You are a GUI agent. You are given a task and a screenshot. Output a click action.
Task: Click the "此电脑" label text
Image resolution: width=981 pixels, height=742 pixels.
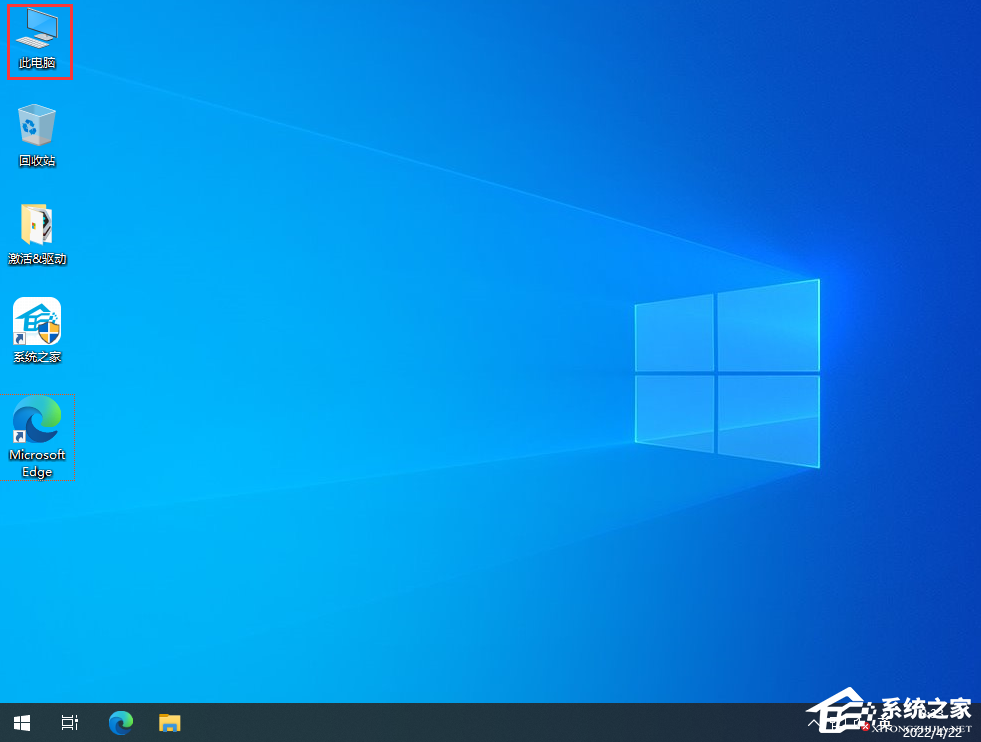37,63
